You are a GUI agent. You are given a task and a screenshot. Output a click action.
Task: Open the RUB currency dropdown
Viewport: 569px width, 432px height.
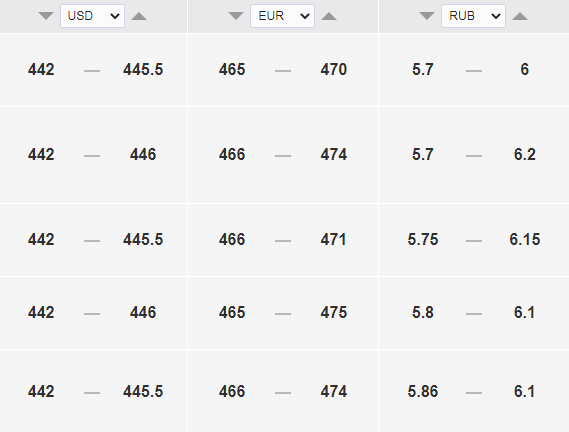473,16
